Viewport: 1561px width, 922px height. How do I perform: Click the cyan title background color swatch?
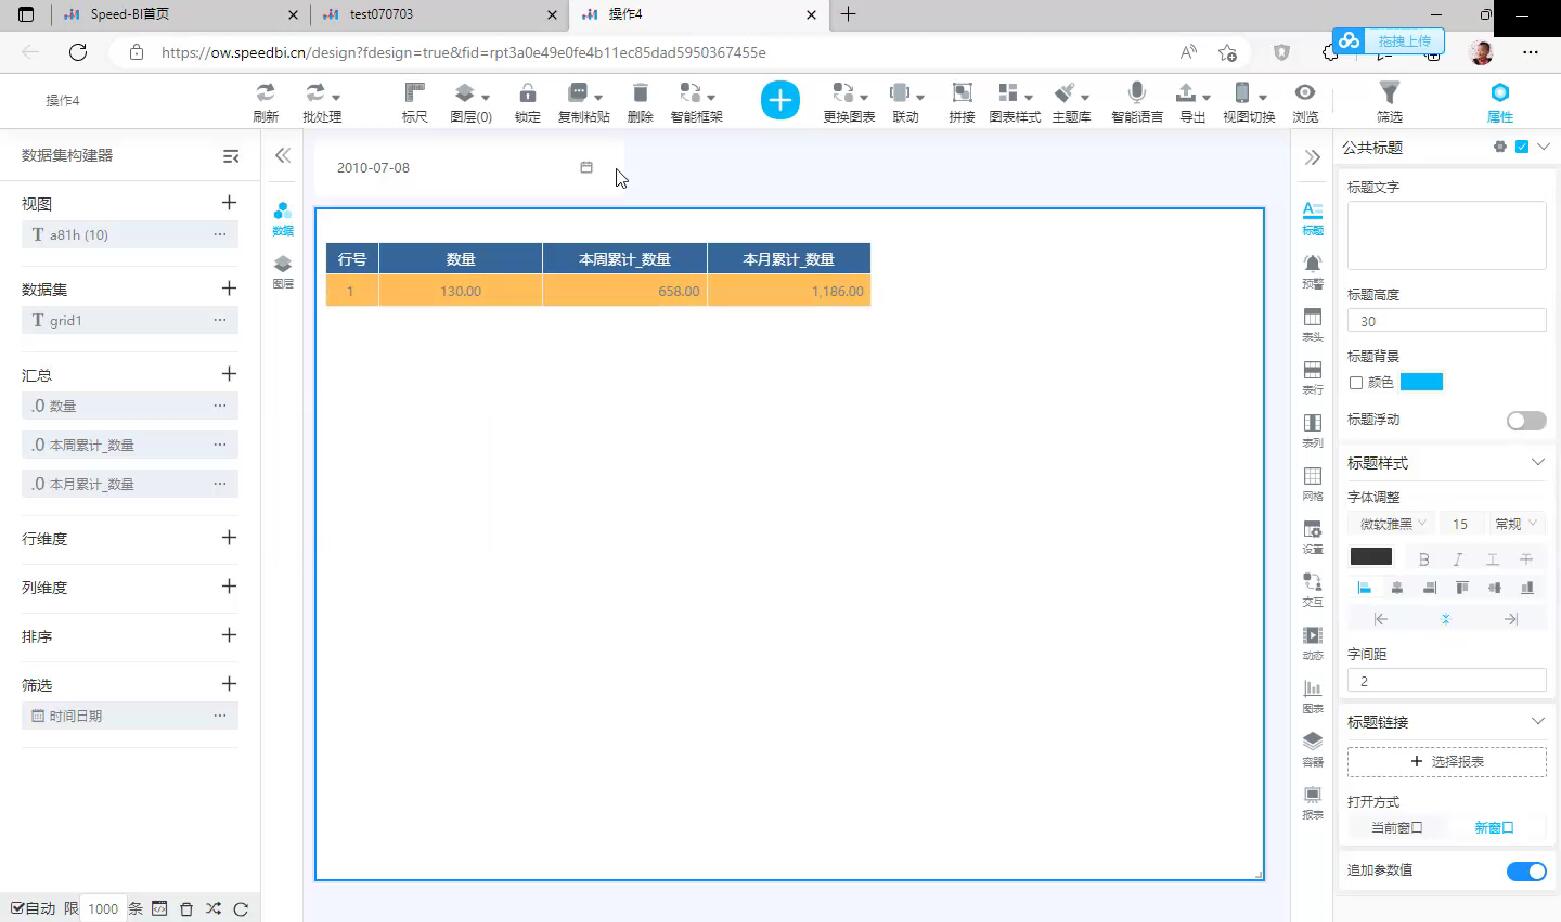click(1421, 382)
